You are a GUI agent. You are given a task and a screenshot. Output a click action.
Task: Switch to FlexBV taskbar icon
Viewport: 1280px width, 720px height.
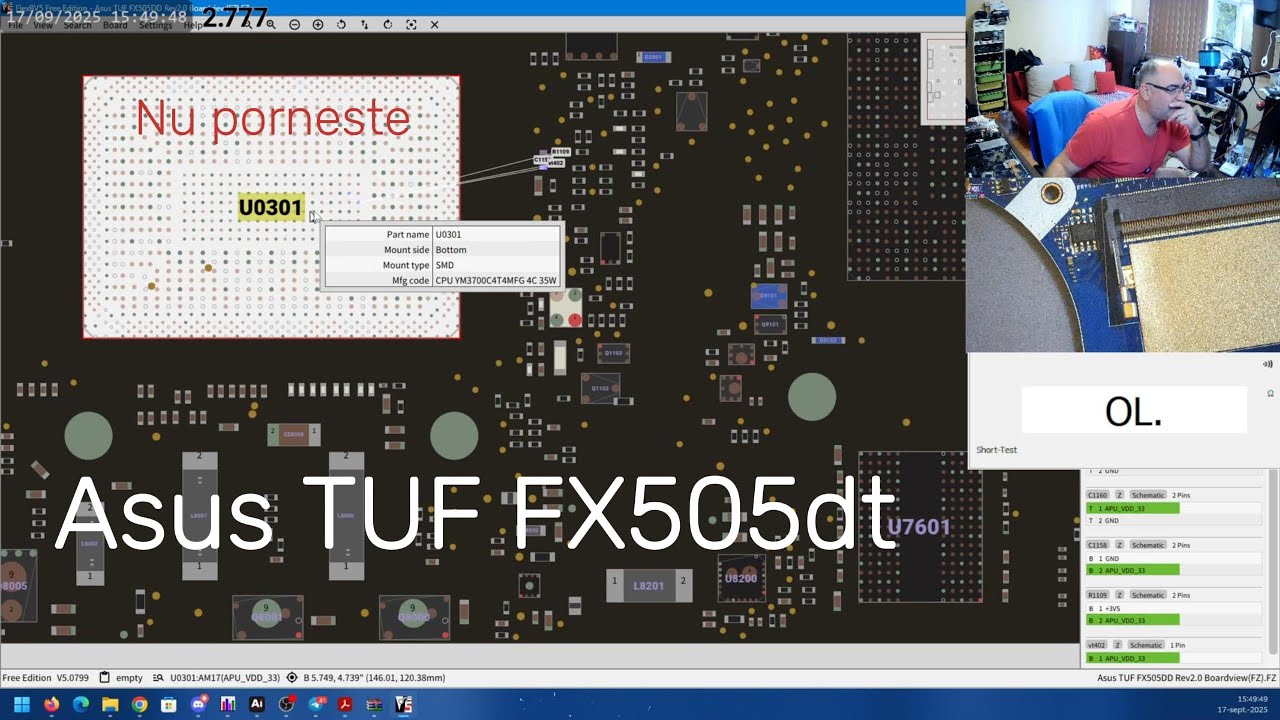pyautogui.click(x=404, y=704)
